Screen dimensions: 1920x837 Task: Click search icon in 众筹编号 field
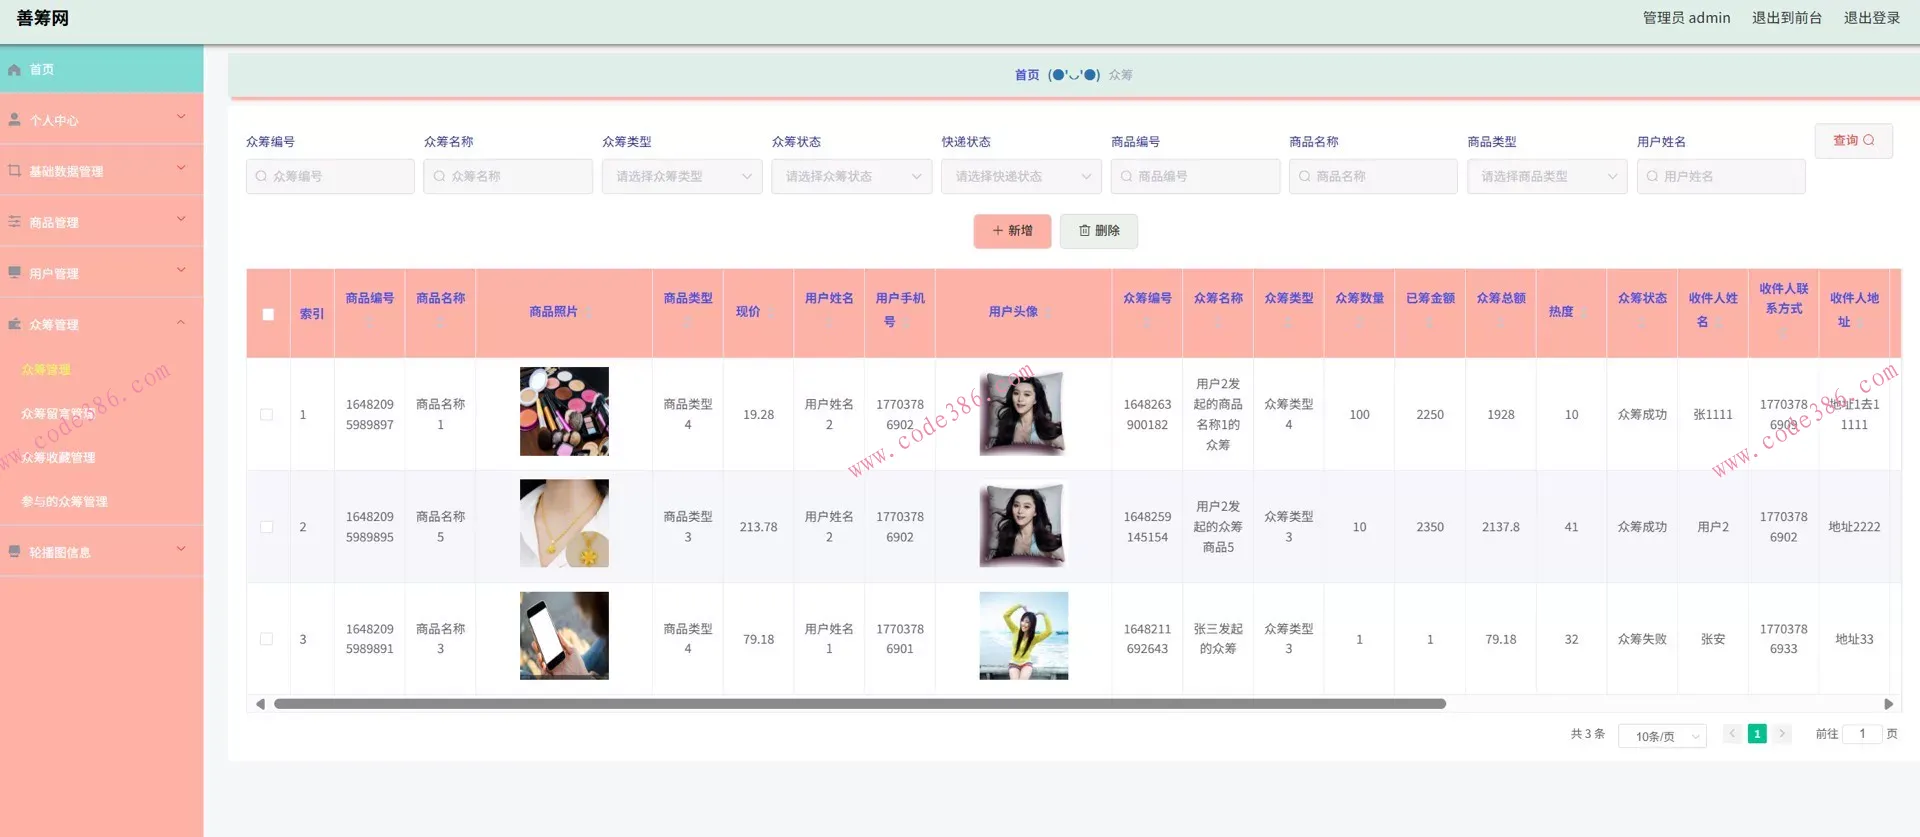261,176
